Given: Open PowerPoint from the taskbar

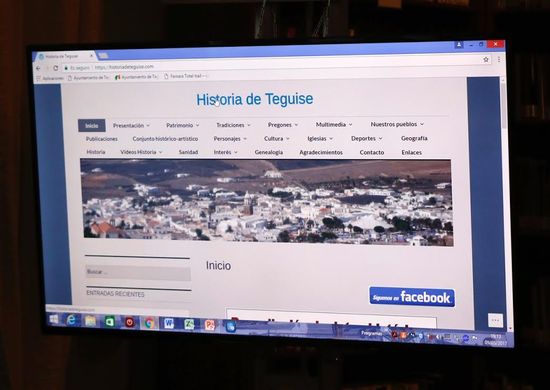Looking at the screenshot, I should pos(210,325).
